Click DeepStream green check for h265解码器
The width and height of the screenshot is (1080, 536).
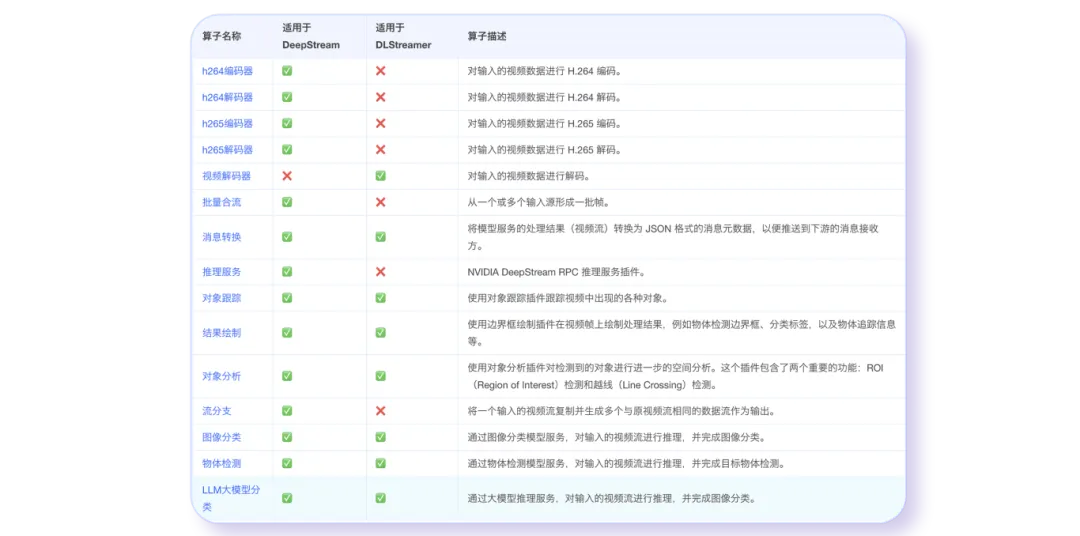click(287, 150)
